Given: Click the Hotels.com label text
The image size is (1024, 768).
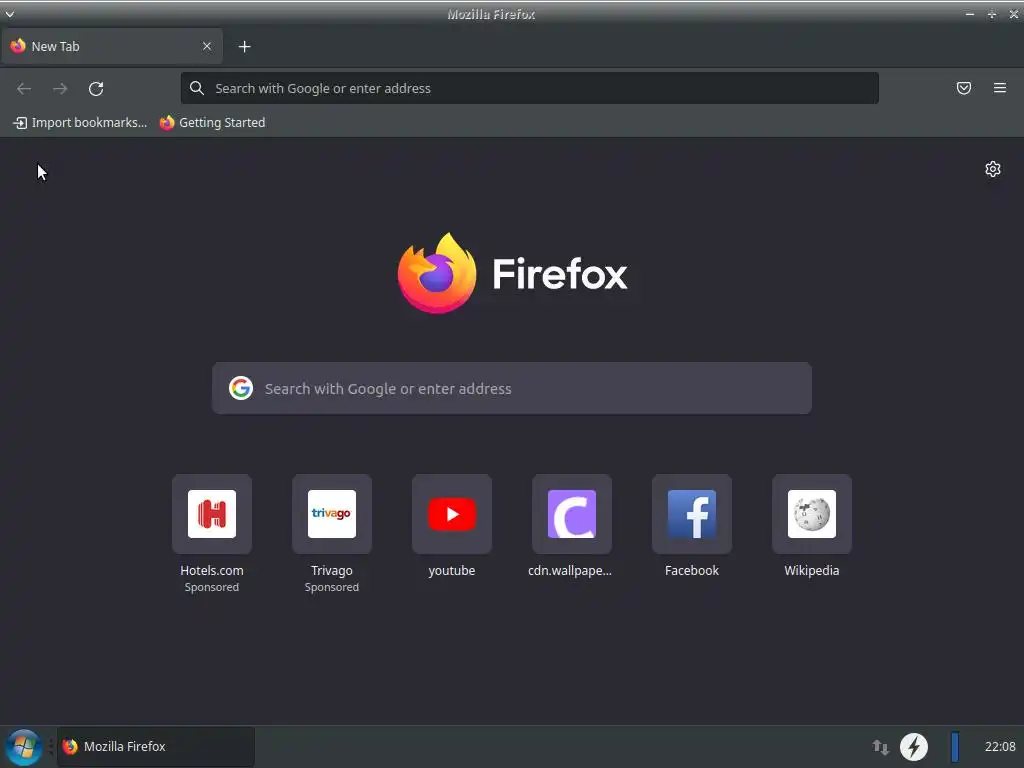Looking at the screenshot, I should 212,571.
